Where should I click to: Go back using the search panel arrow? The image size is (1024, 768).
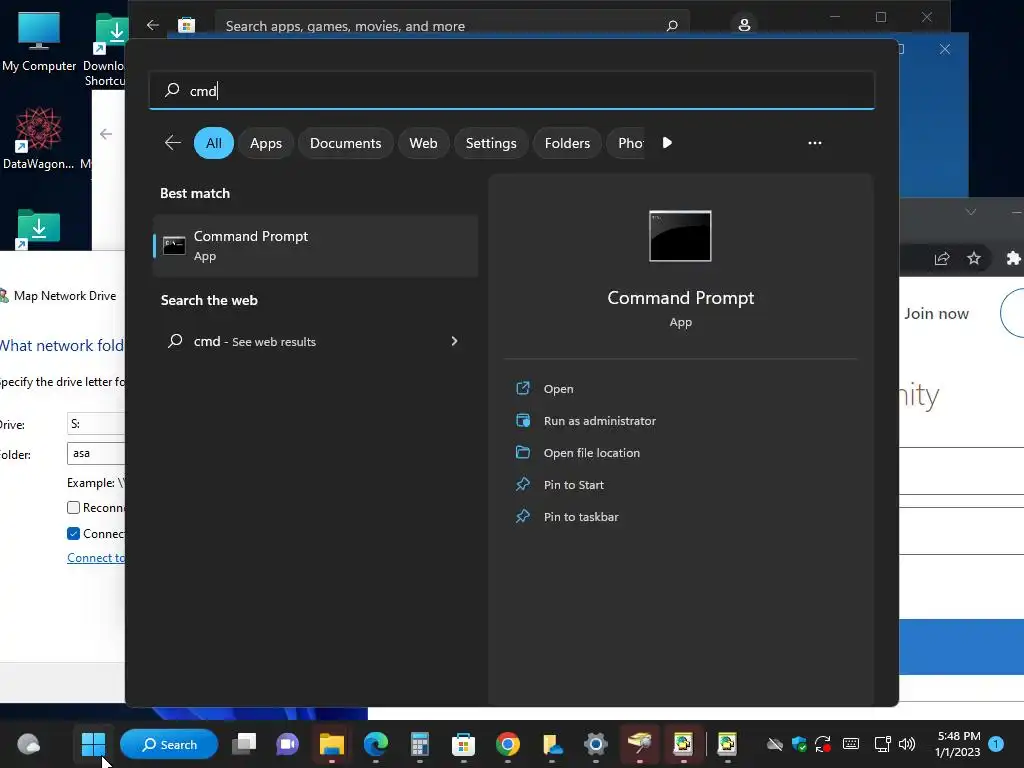tap(172, 143)
